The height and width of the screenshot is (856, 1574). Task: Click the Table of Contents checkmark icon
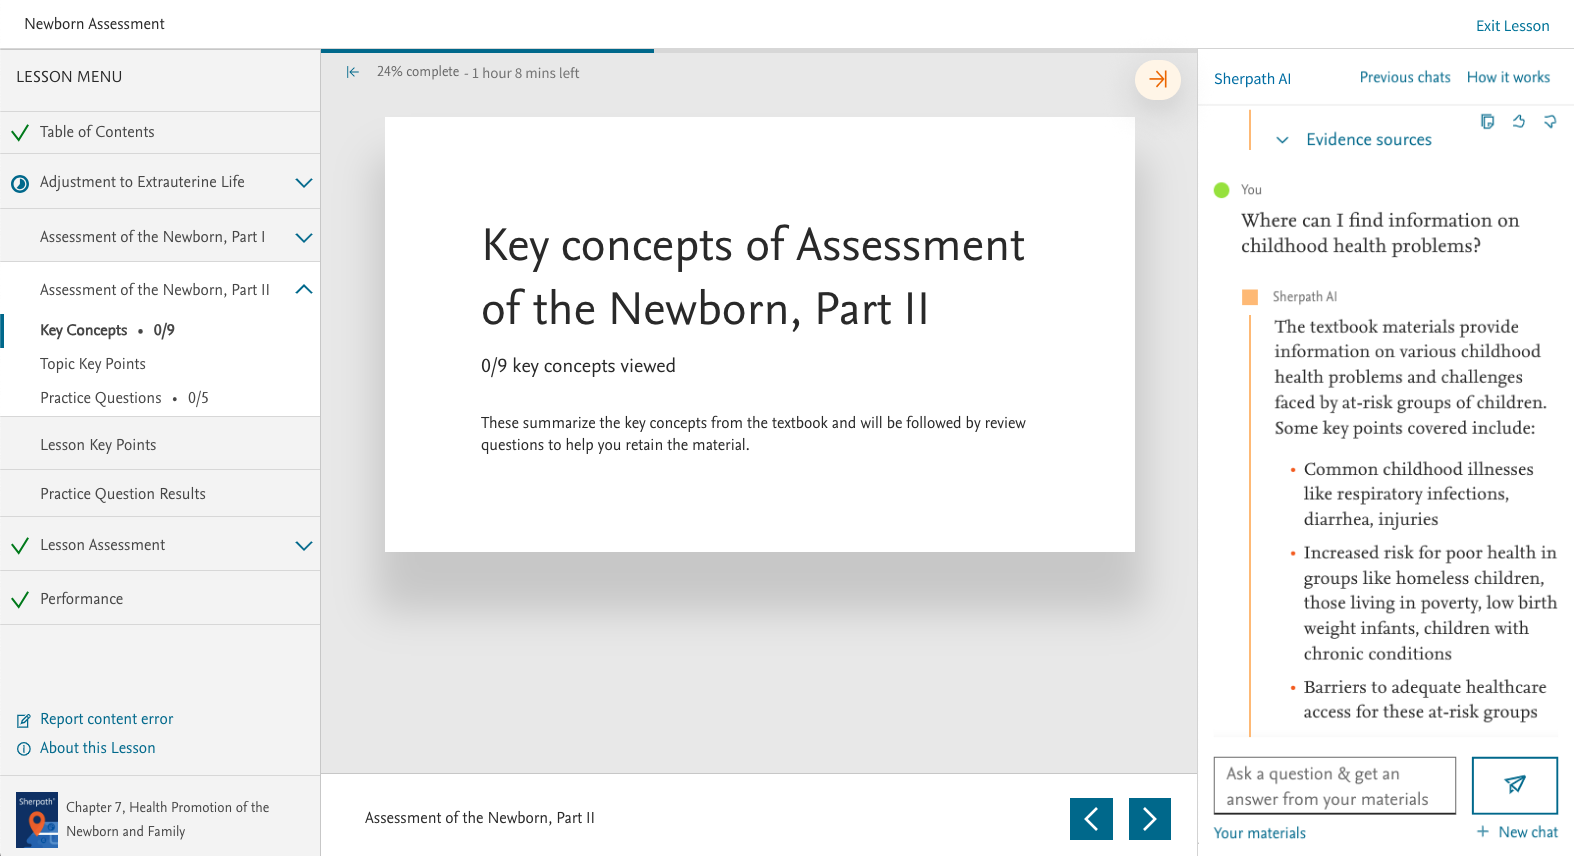pos(19,132)
